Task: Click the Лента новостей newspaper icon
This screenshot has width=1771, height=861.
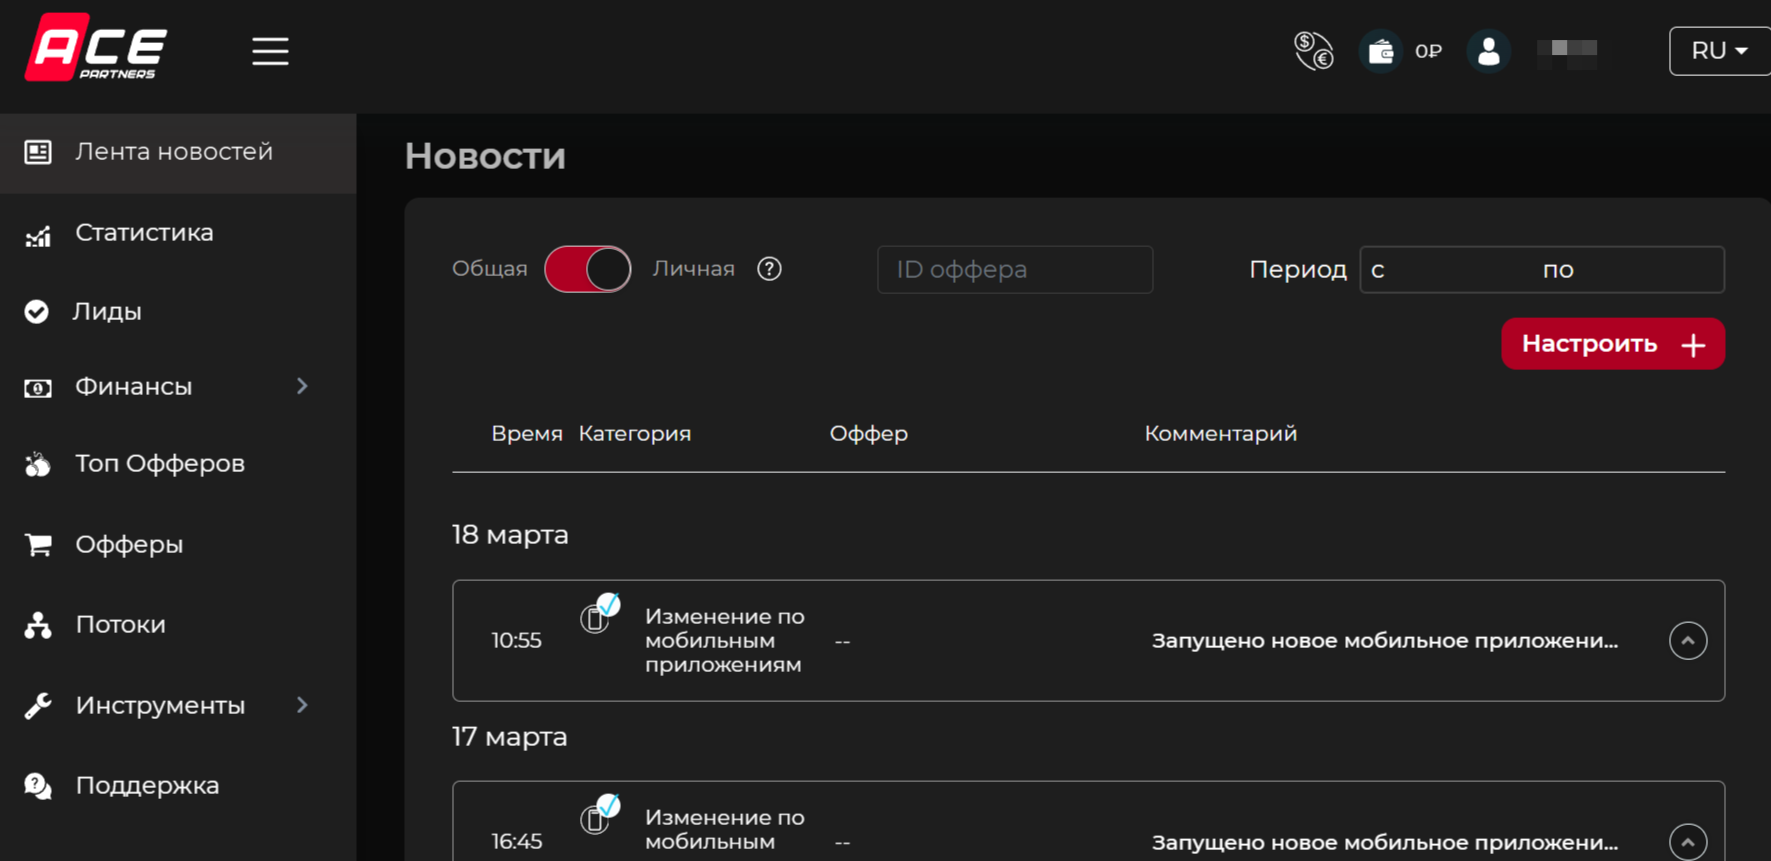Action: (x=38, y=152)
